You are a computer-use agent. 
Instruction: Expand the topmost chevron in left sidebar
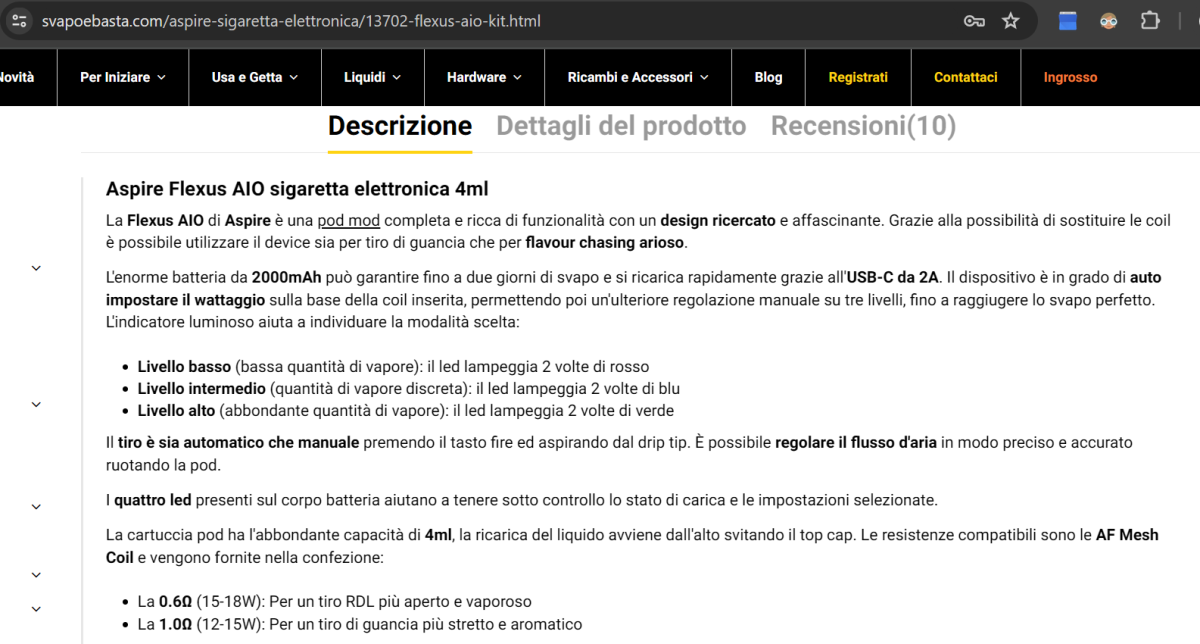36,268
